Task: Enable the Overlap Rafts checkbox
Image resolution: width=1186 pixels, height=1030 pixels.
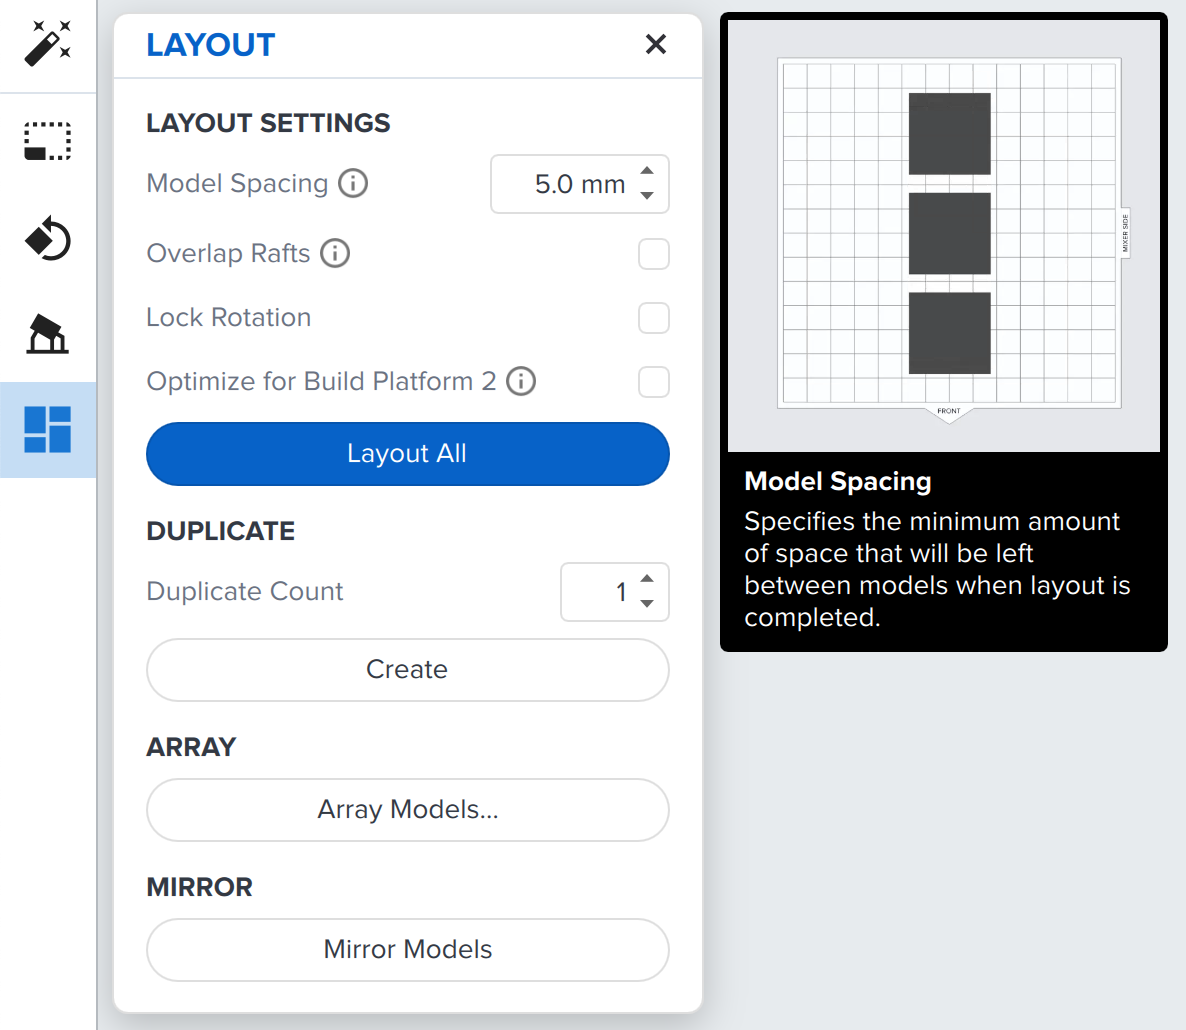Action: point(654,254)
